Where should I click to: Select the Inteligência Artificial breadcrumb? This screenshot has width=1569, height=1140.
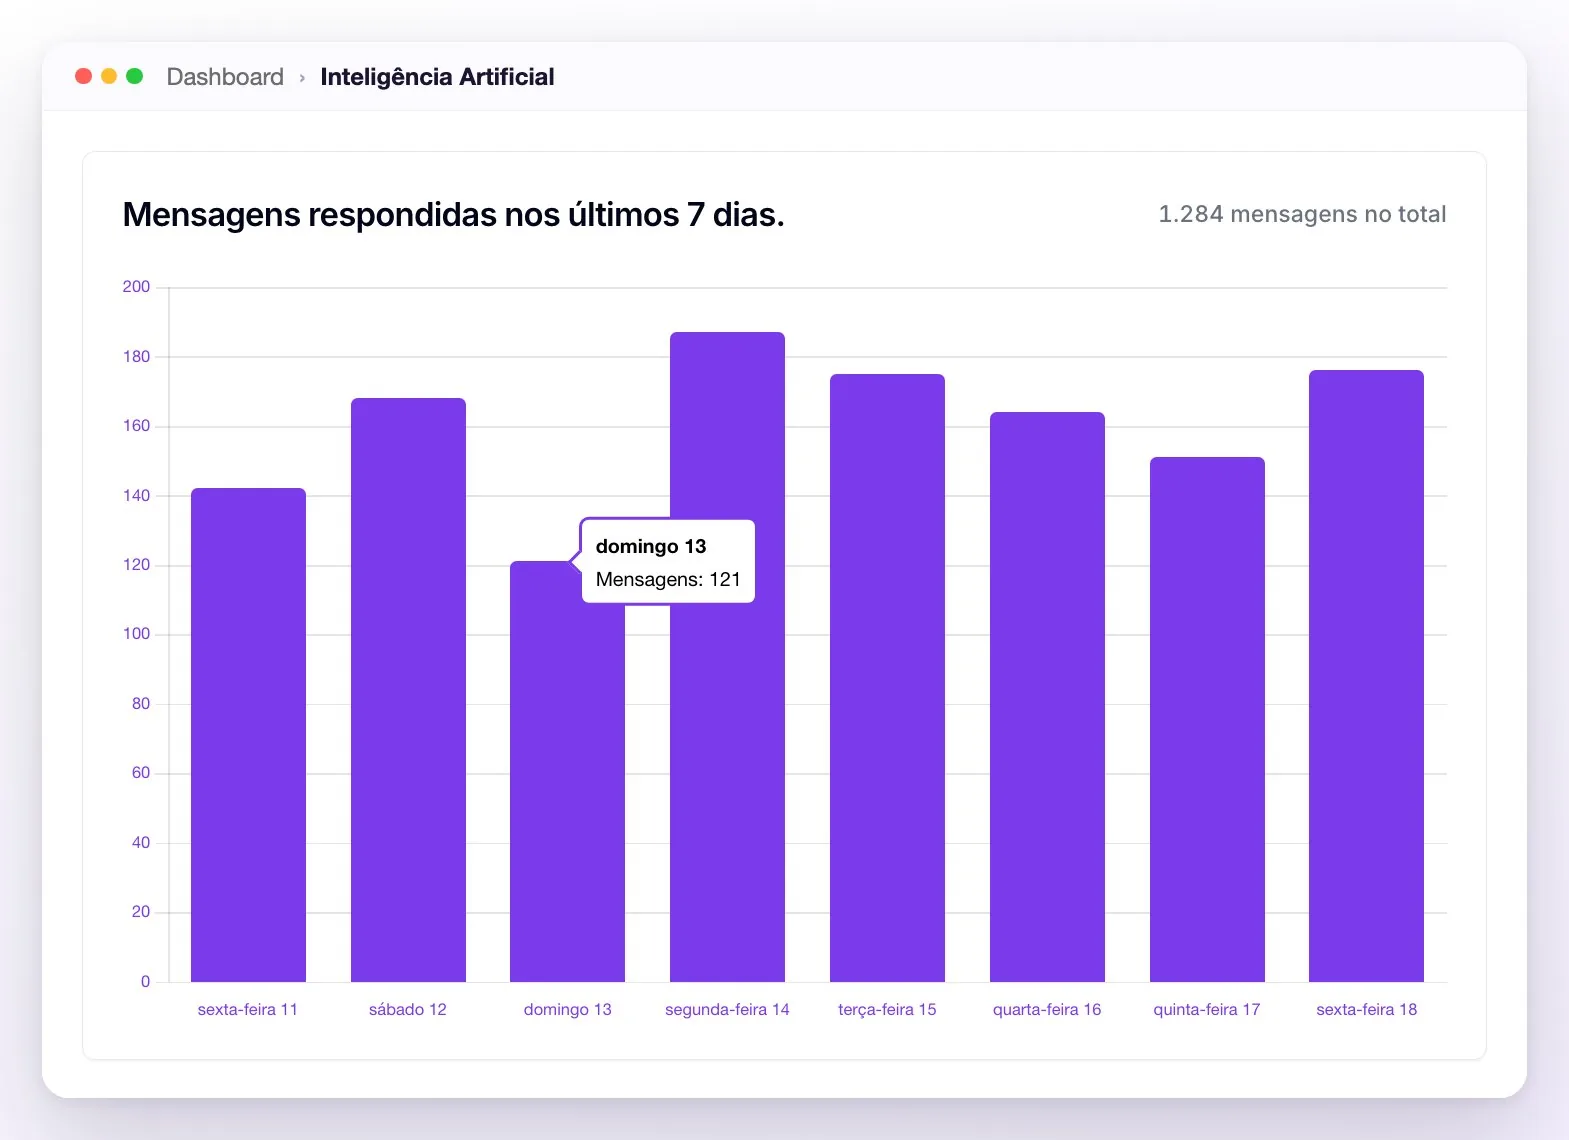437,77
